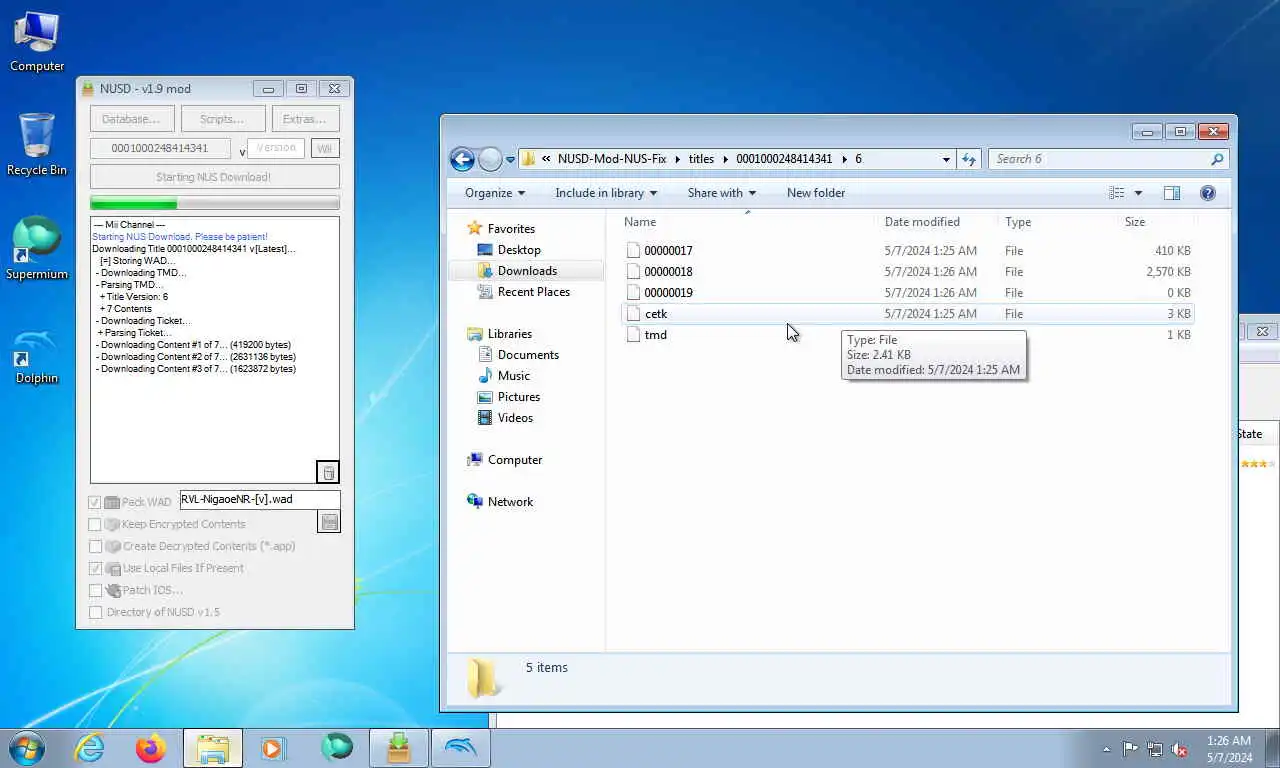Click the Wii button in NUSD
This screenshot has height=768, width=1280.
(325, 148)
